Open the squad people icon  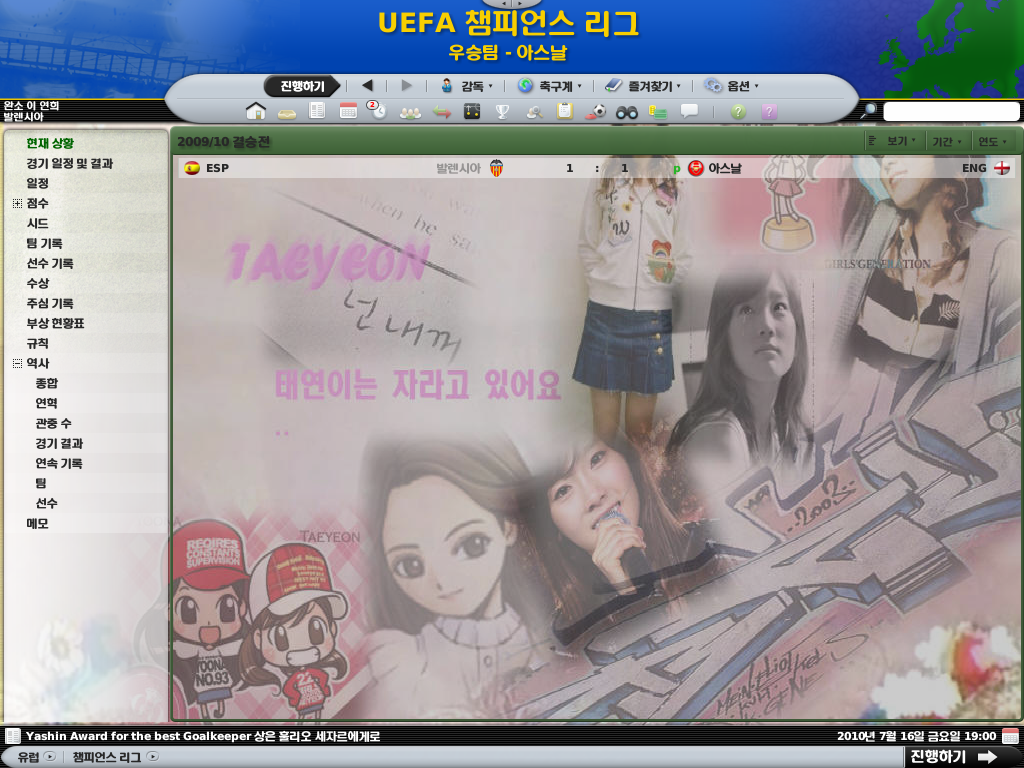click(x=410, y=113)
